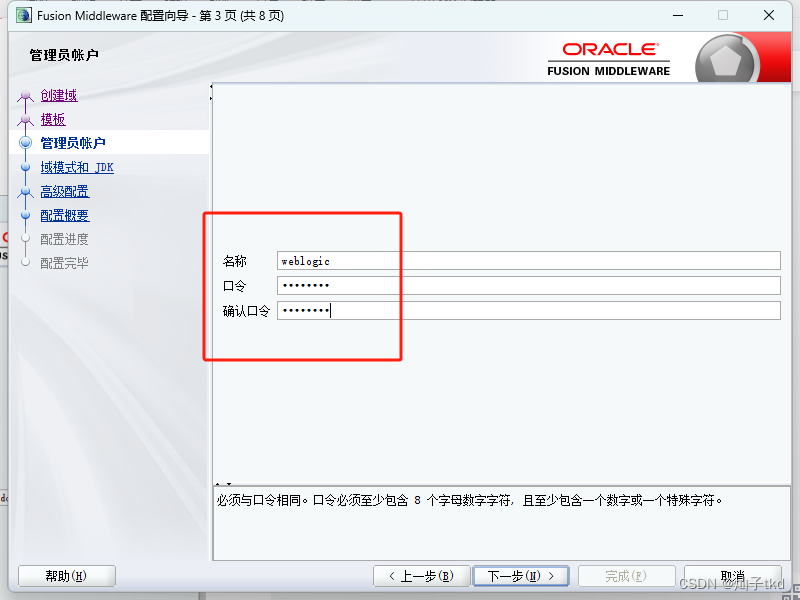Click the 配置完毕 step marker circle
This screenshot has width=800, height=600.
26,262
